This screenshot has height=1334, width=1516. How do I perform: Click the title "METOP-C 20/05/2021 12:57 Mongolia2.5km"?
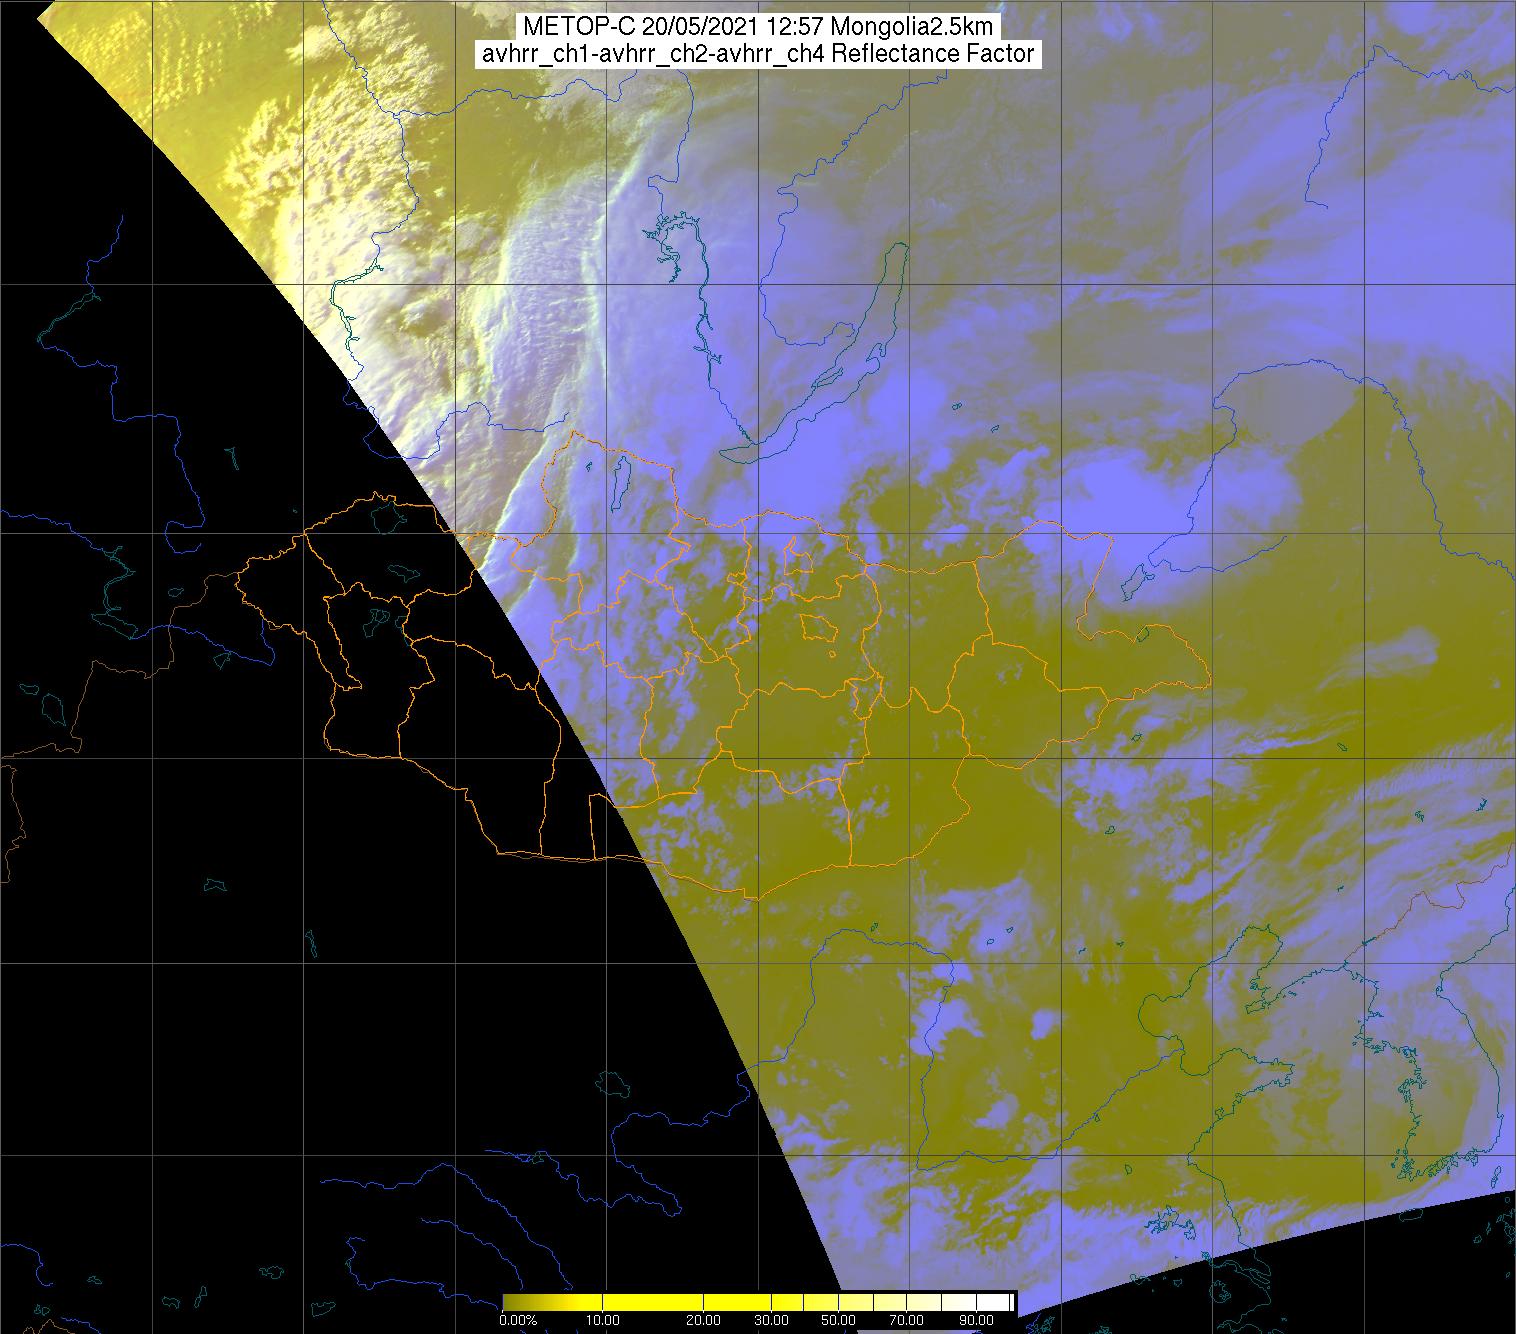pyautogui.click(x=757, y=26)
